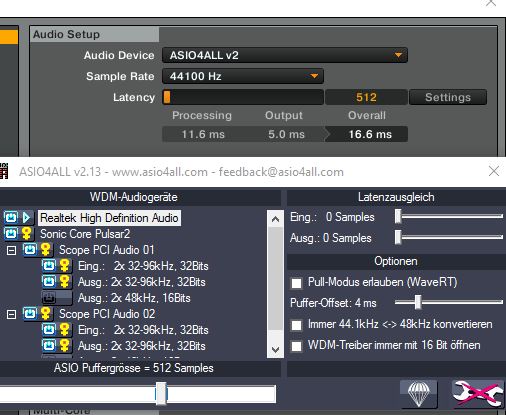Click yellow icon of Audio 02 Eing. row
This screenshot has height=415, width=506.
(64, 330)
